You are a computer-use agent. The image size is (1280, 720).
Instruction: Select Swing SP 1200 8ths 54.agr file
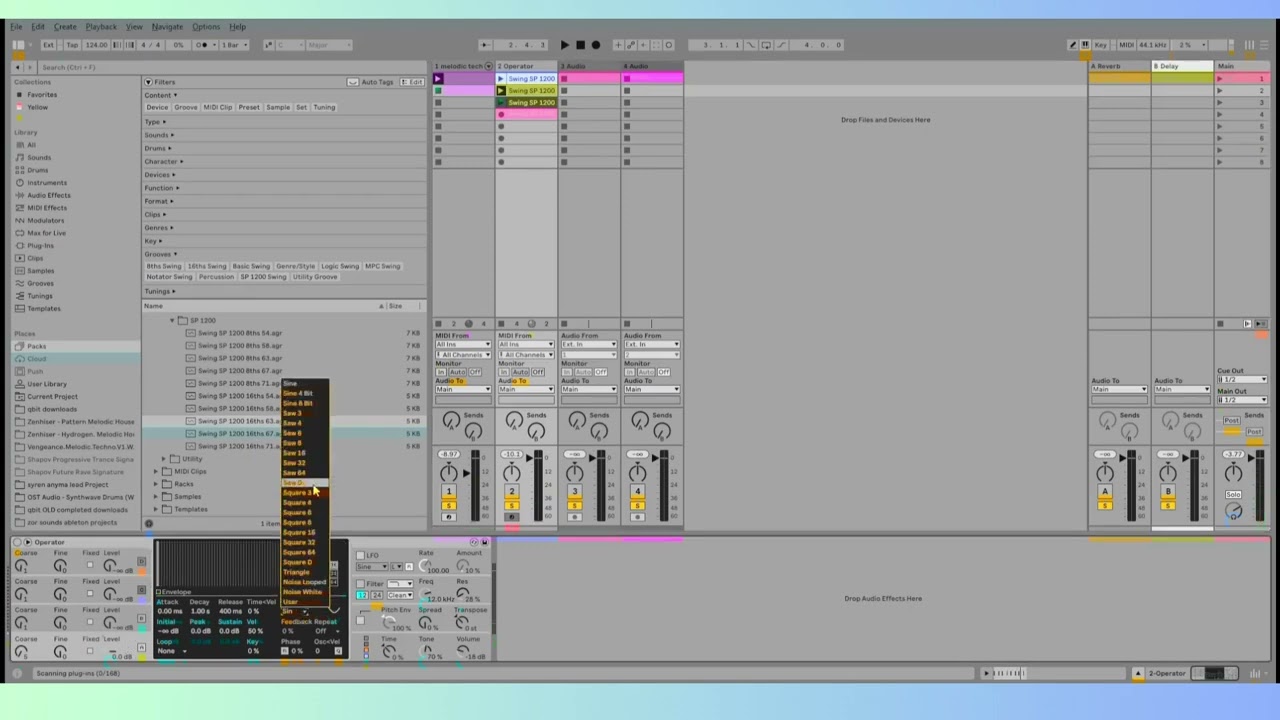(x=240, y=333)
